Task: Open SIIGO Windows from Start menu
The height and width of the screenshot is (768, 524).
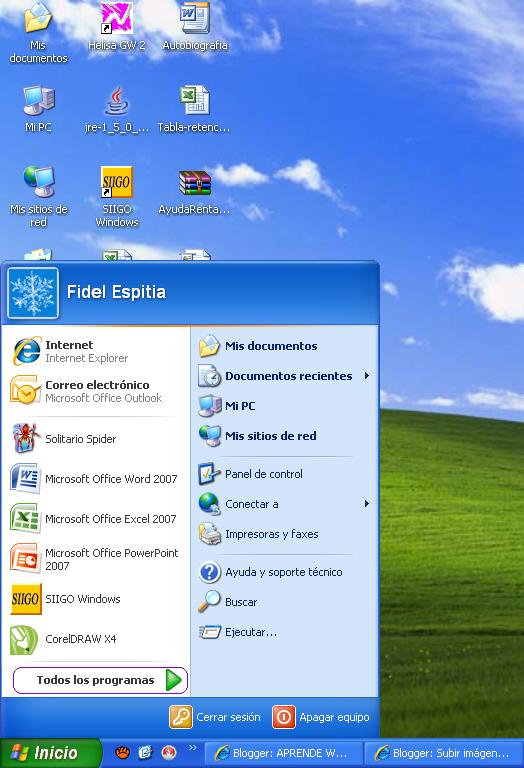Action: pos(95,599)
